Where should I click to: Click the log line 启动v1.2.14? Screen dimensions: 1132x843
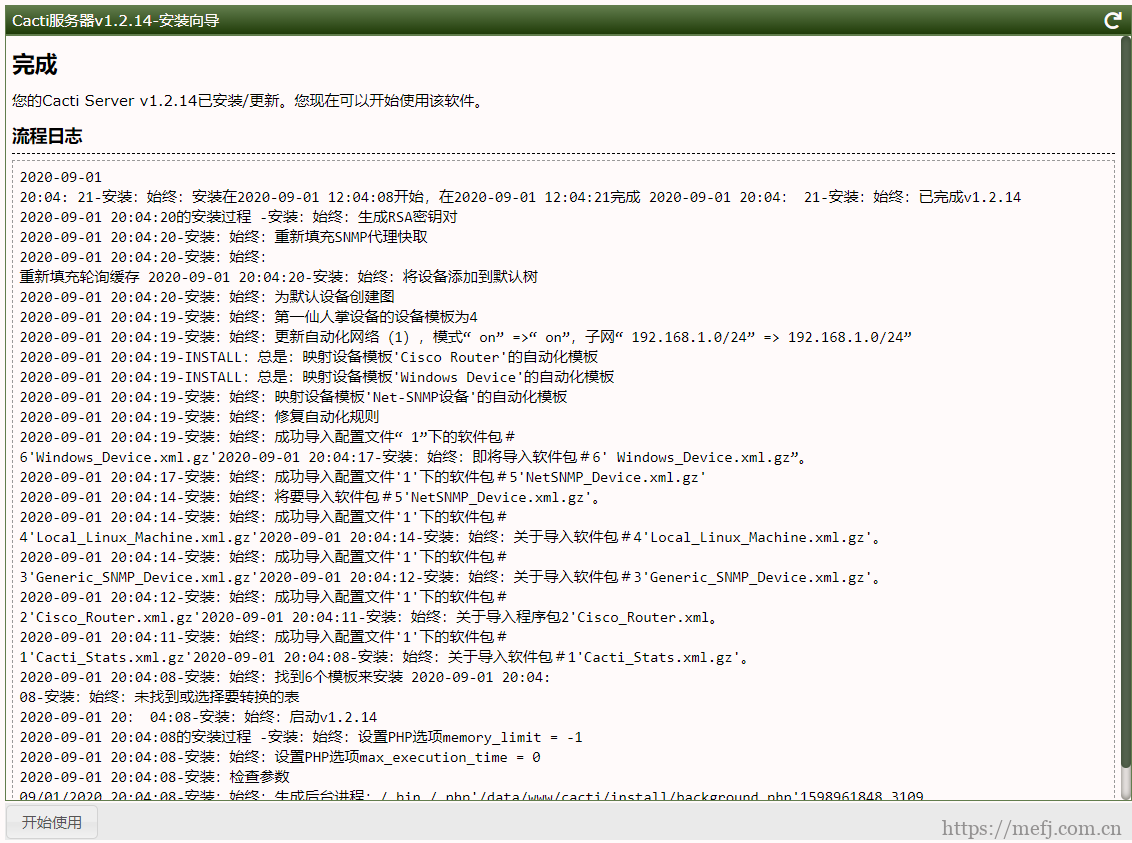199,717
